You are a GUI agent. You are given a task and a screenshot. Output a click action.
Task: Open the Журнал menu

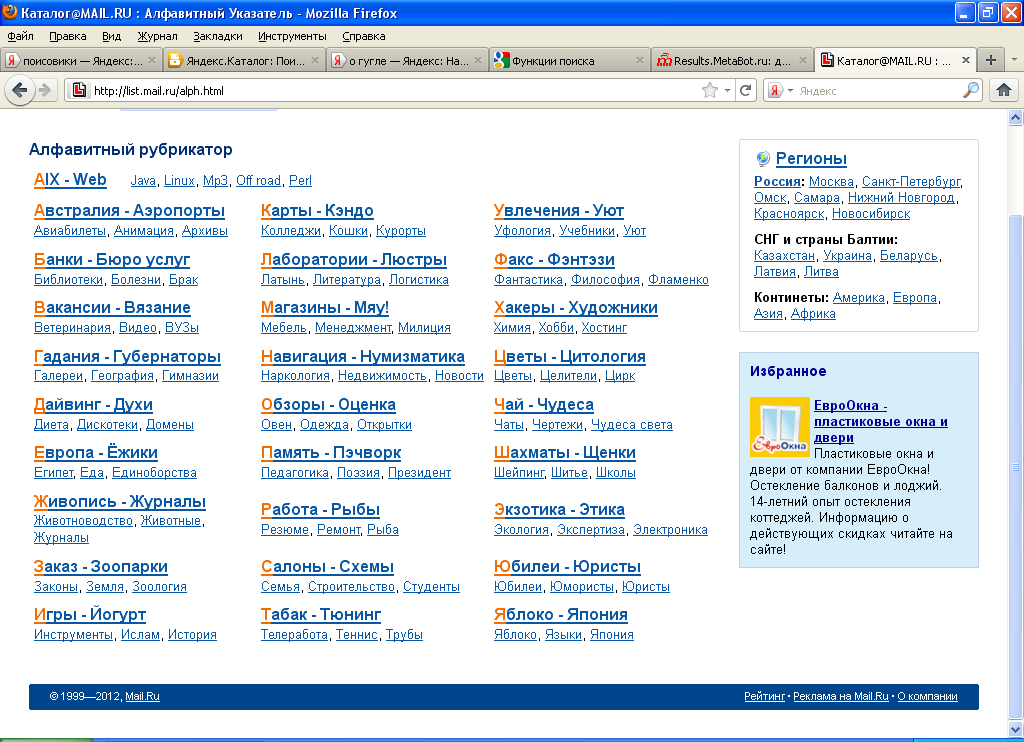point(157,36)
